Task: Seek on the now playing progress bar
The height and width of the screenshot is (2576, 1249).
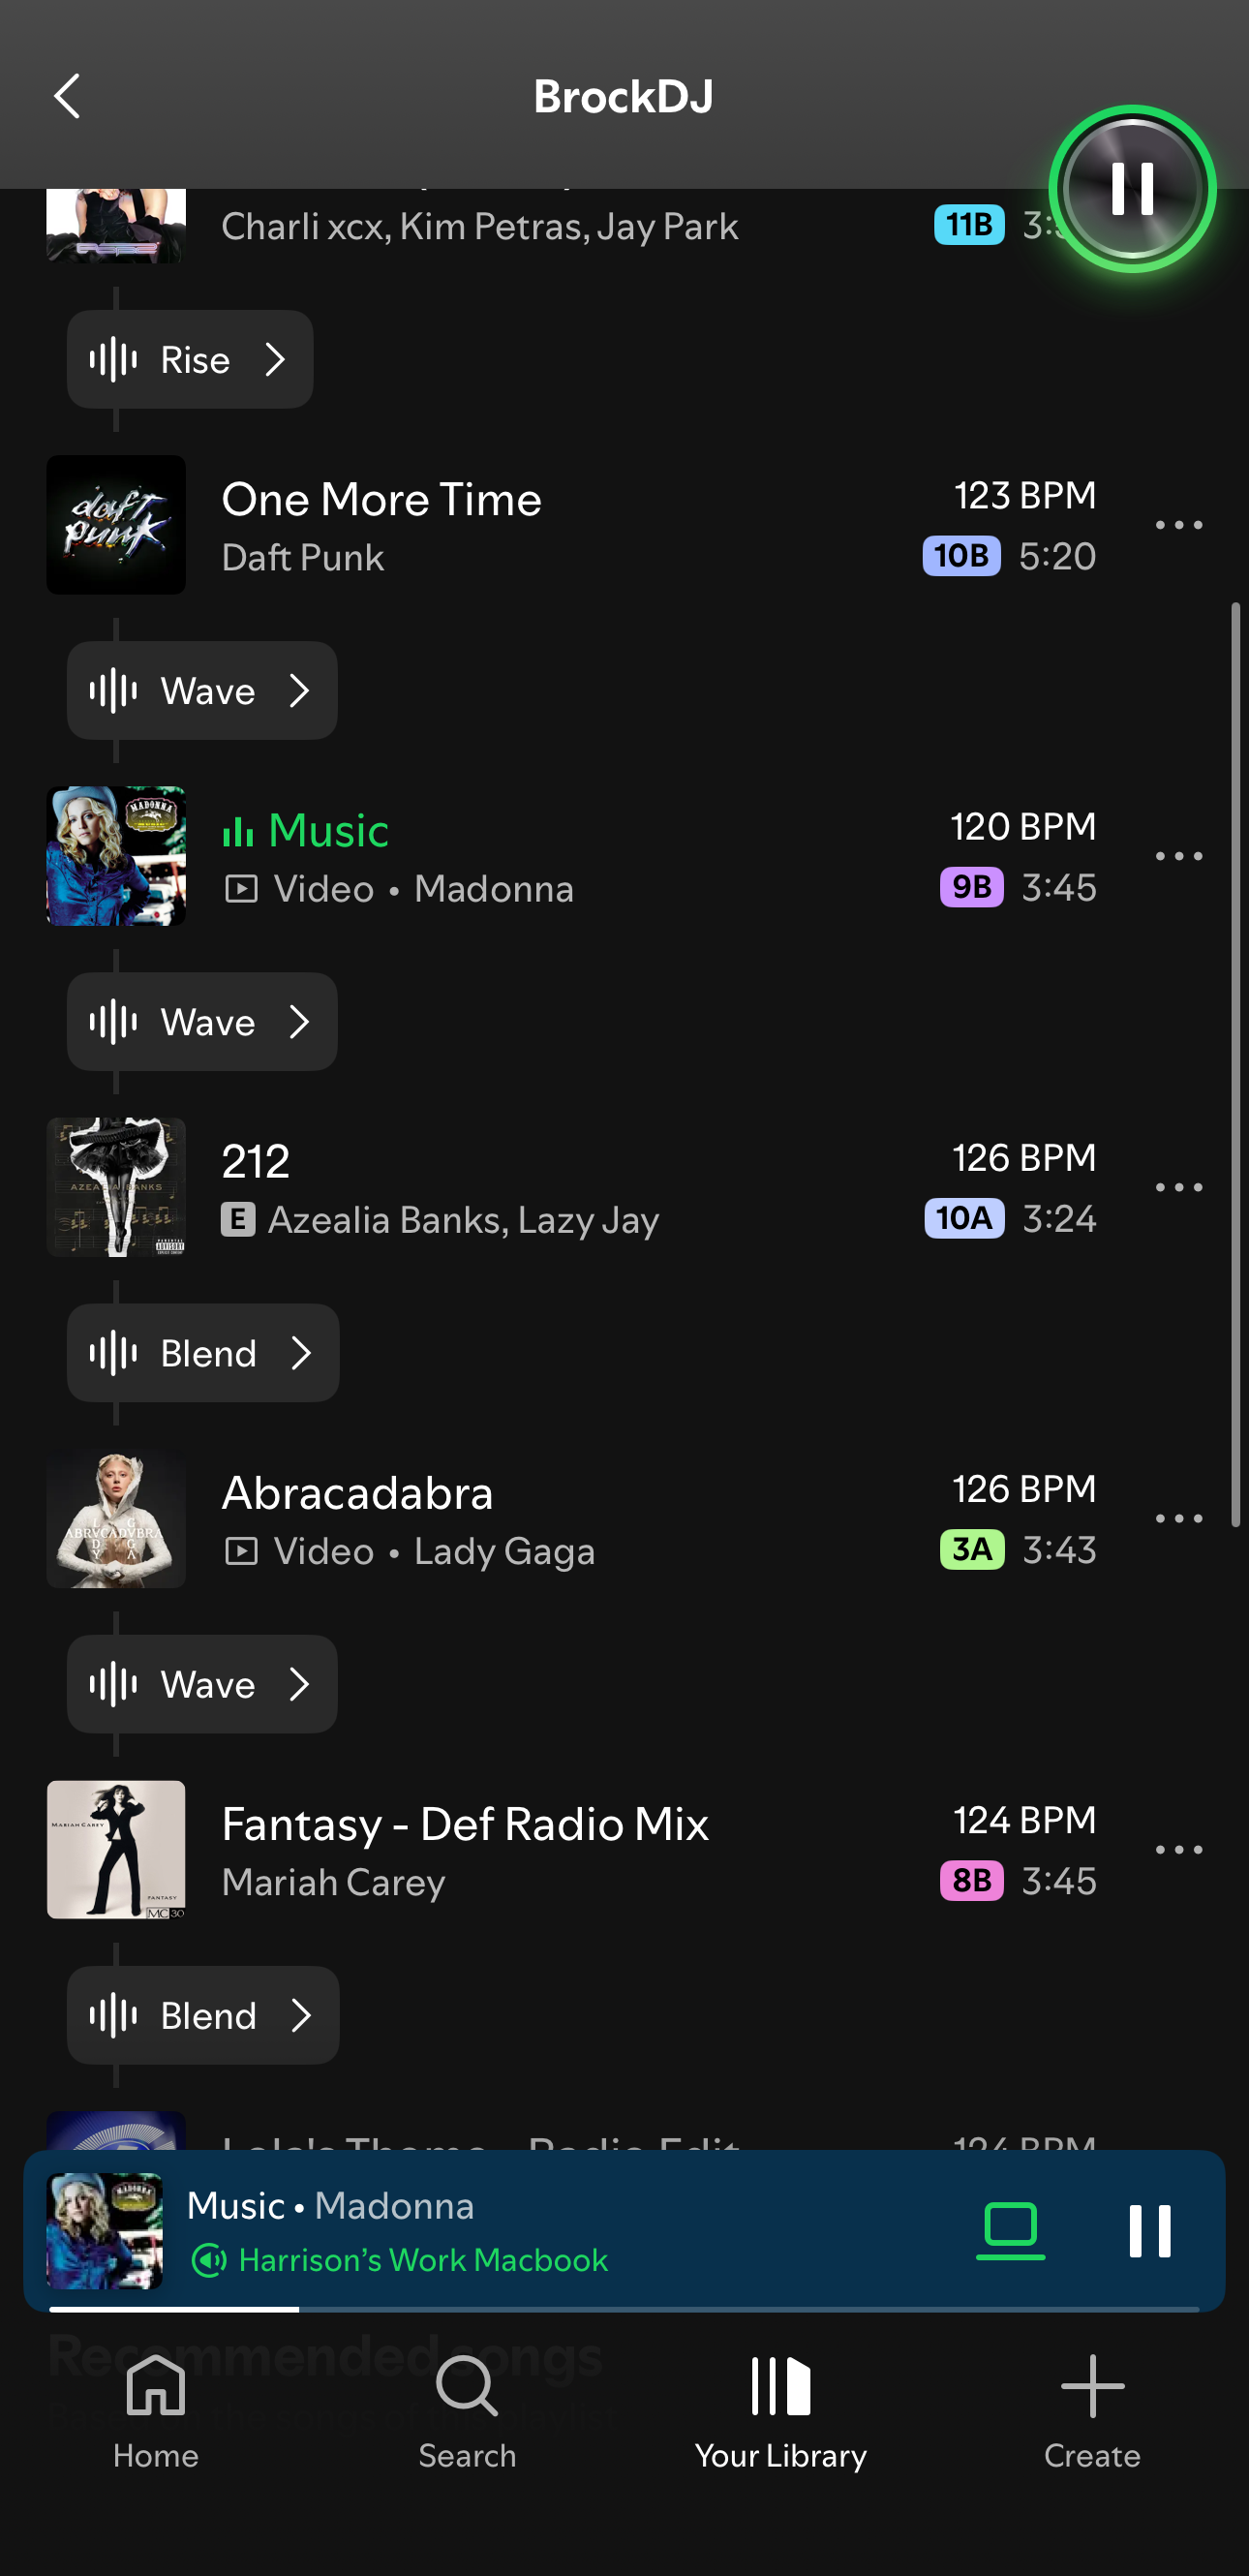Action: [x=624, y=2309]
